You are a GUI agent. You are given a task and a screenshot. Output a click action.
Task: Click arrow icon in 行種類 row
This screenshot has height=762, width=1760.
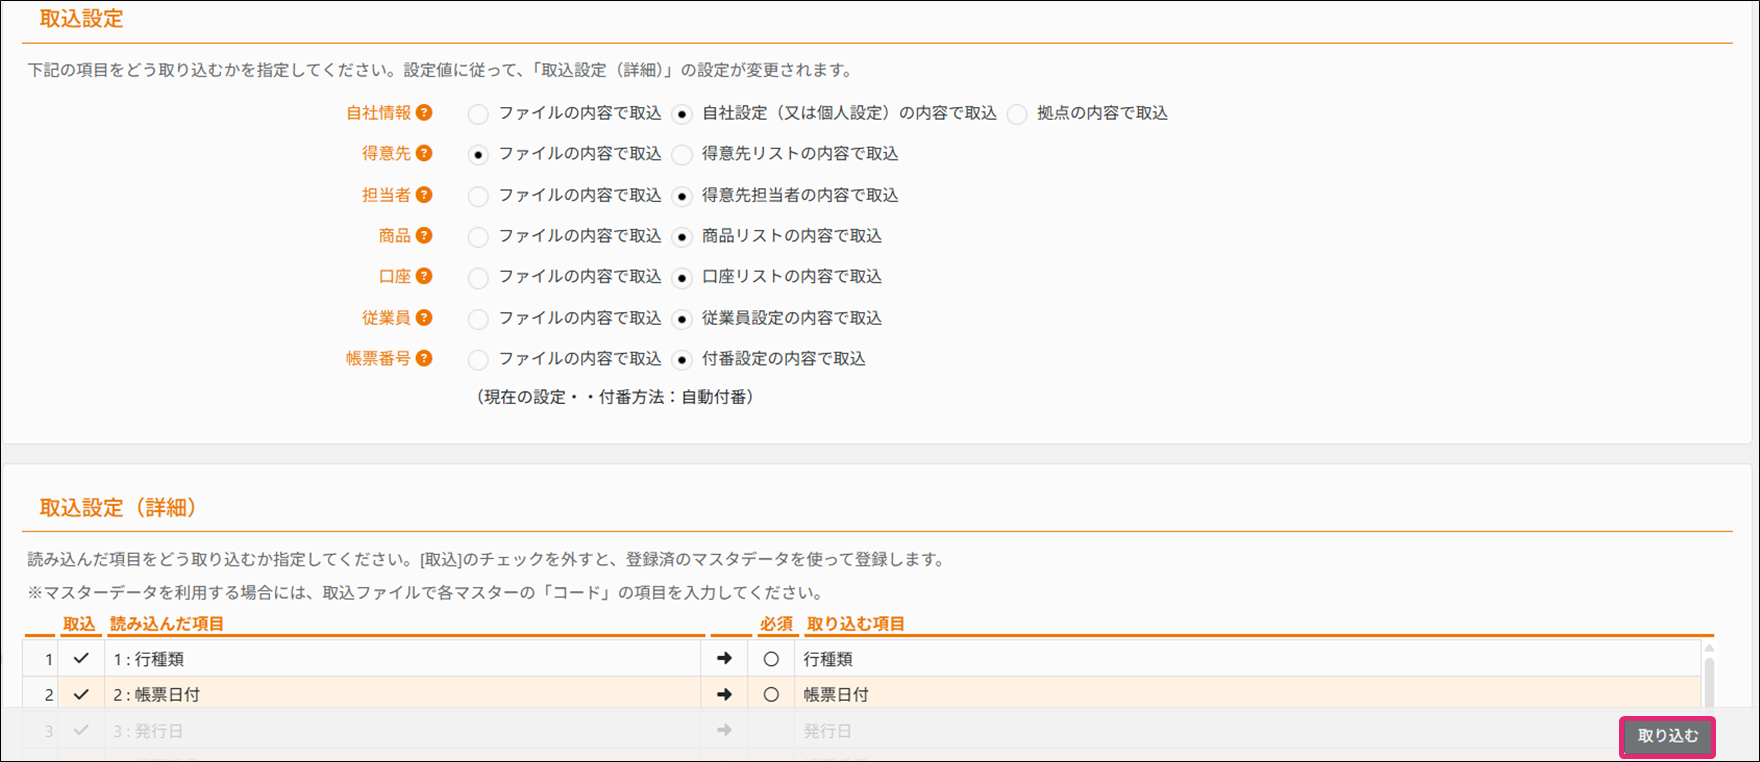pyautogui.click(x=724, y=658)
